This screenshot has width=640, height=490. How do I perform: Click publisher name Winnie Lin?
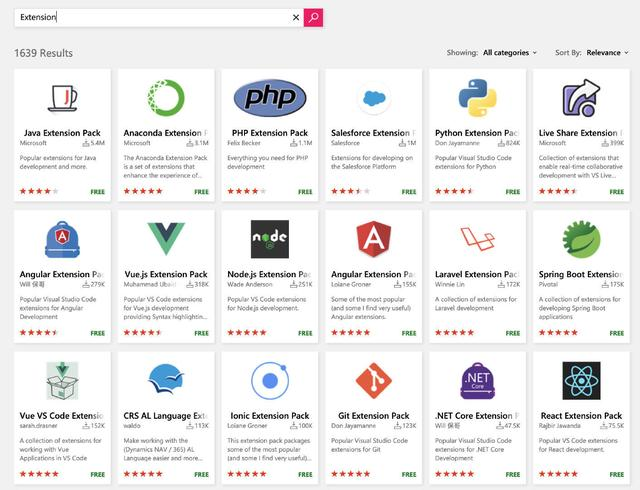coord(449,284)
